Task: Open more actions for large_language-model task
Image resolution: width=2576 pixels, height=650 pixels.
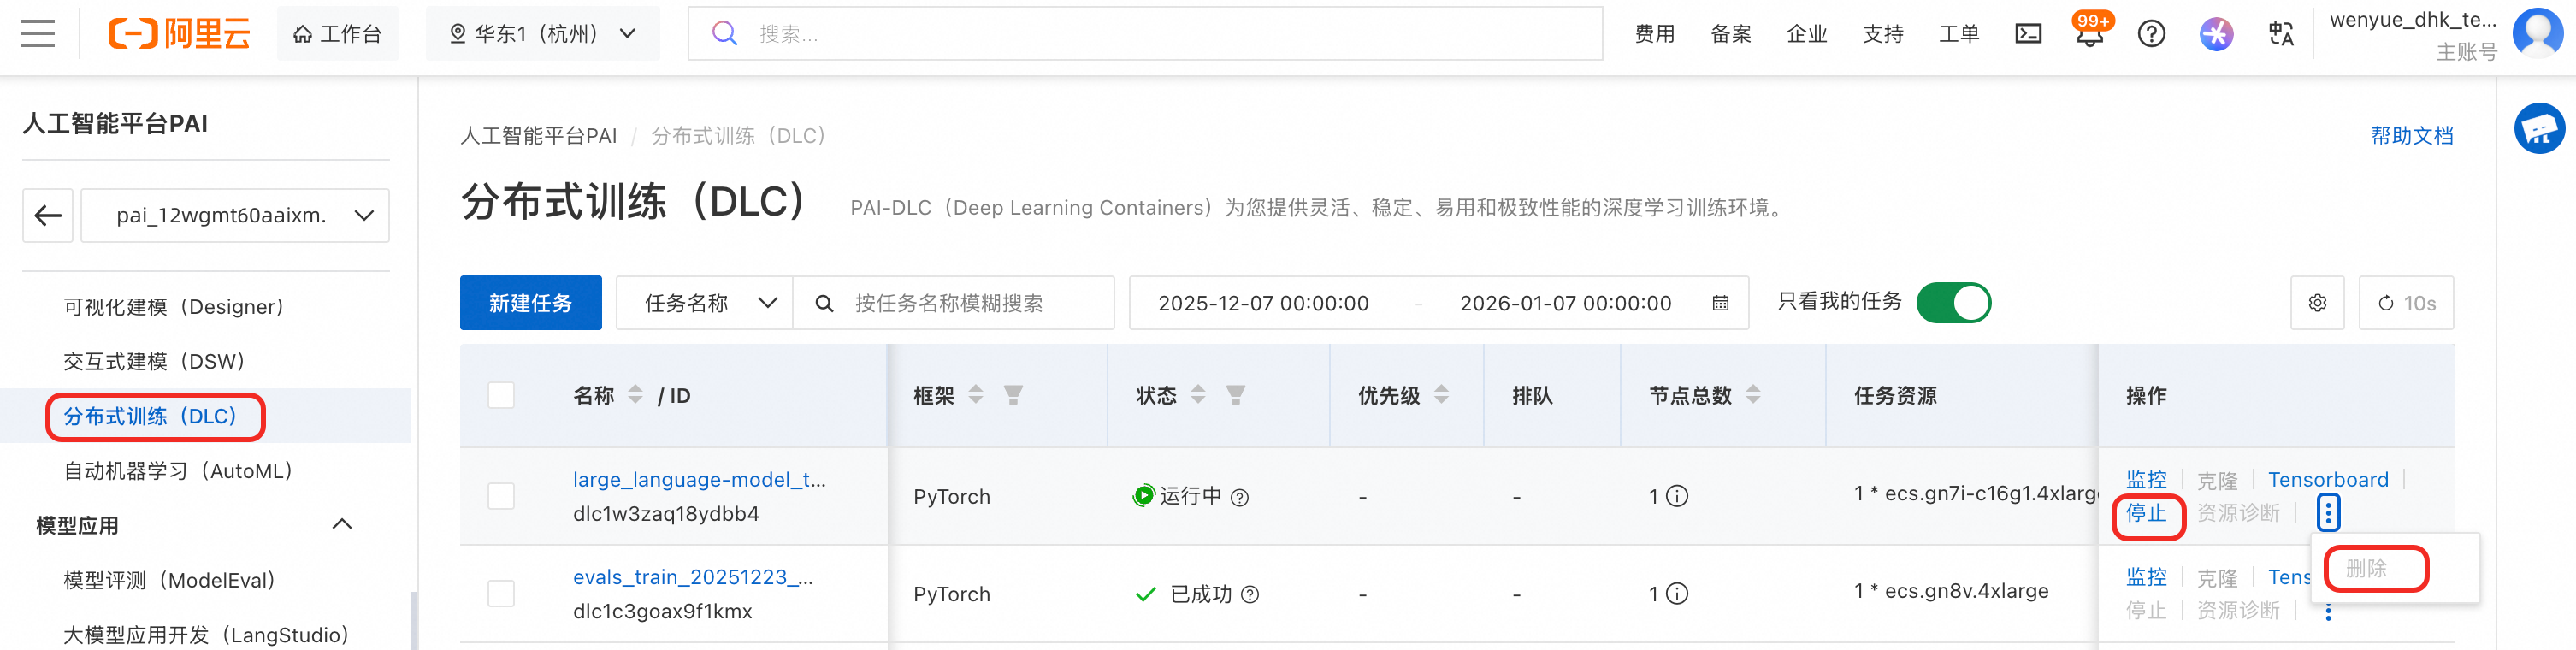Action: coord(2328,513)
